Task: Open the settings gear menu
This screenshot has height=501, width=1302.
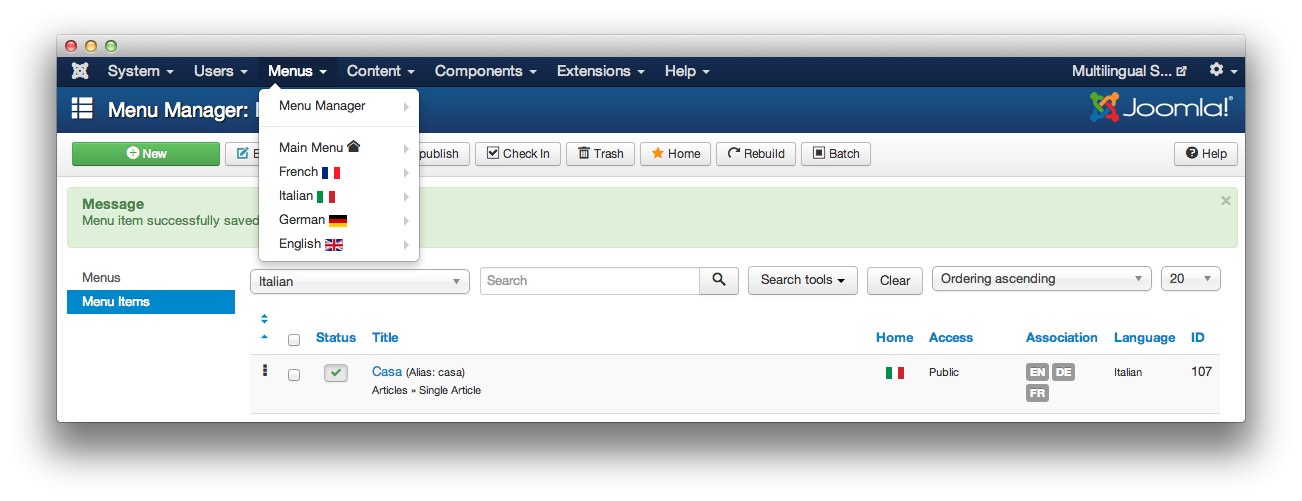Action: [x=1222, y=71]
